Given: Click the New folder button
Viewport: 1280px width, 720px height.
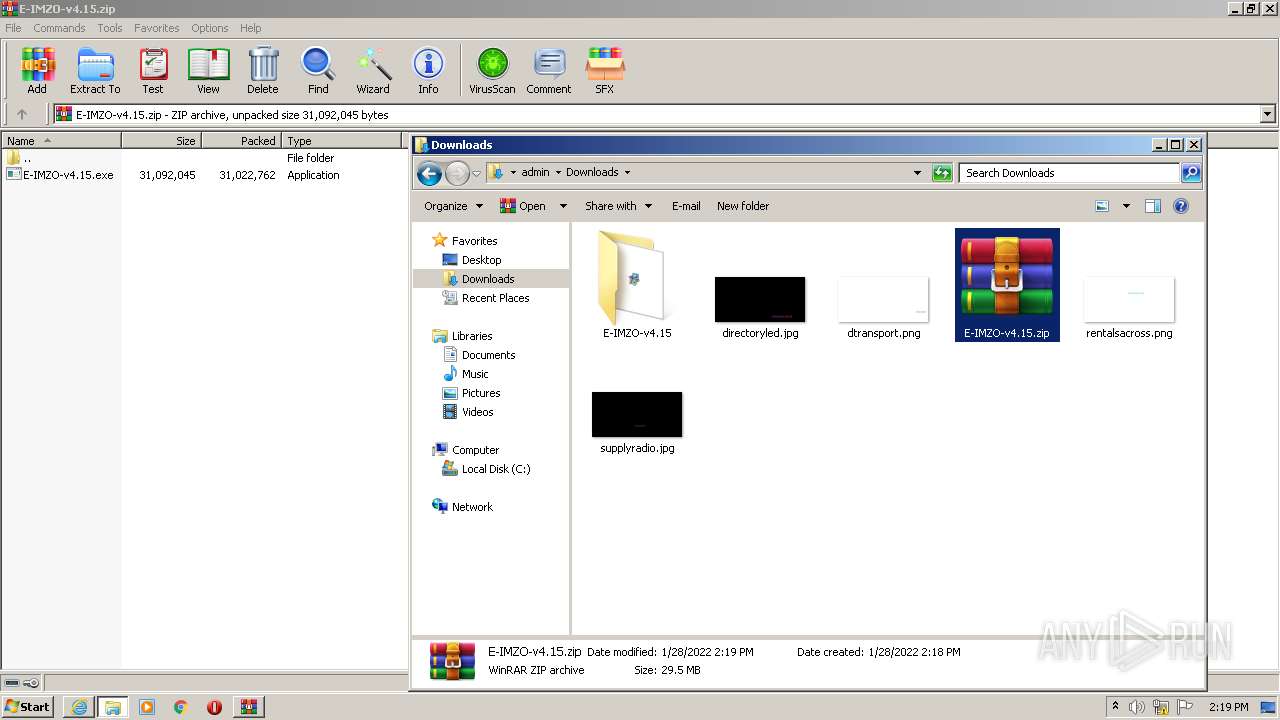Looking at the screenshot, I should point(743,206).
